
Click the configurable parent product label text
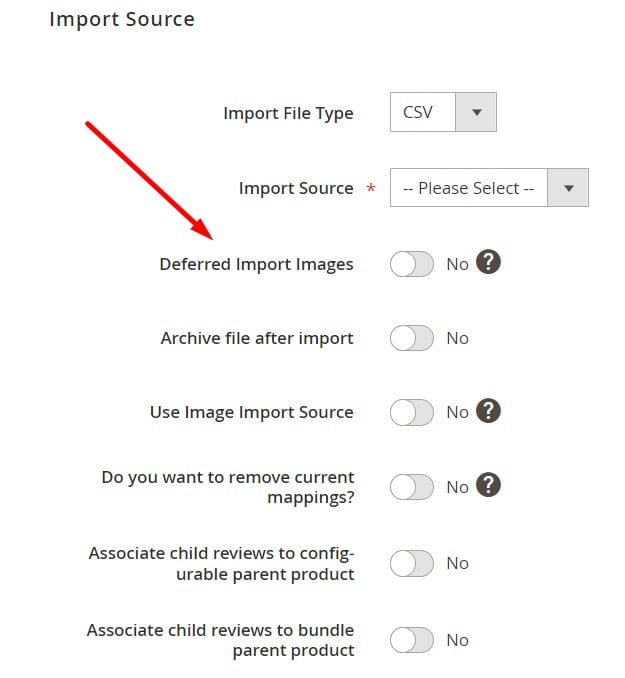[x=221, y=564]
